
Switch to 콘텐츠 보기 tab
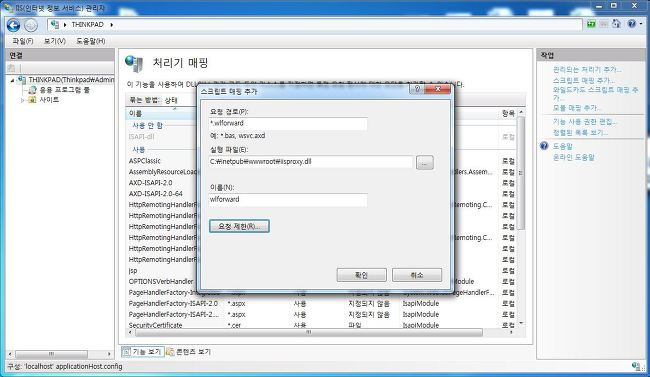(x=189, y=352)
